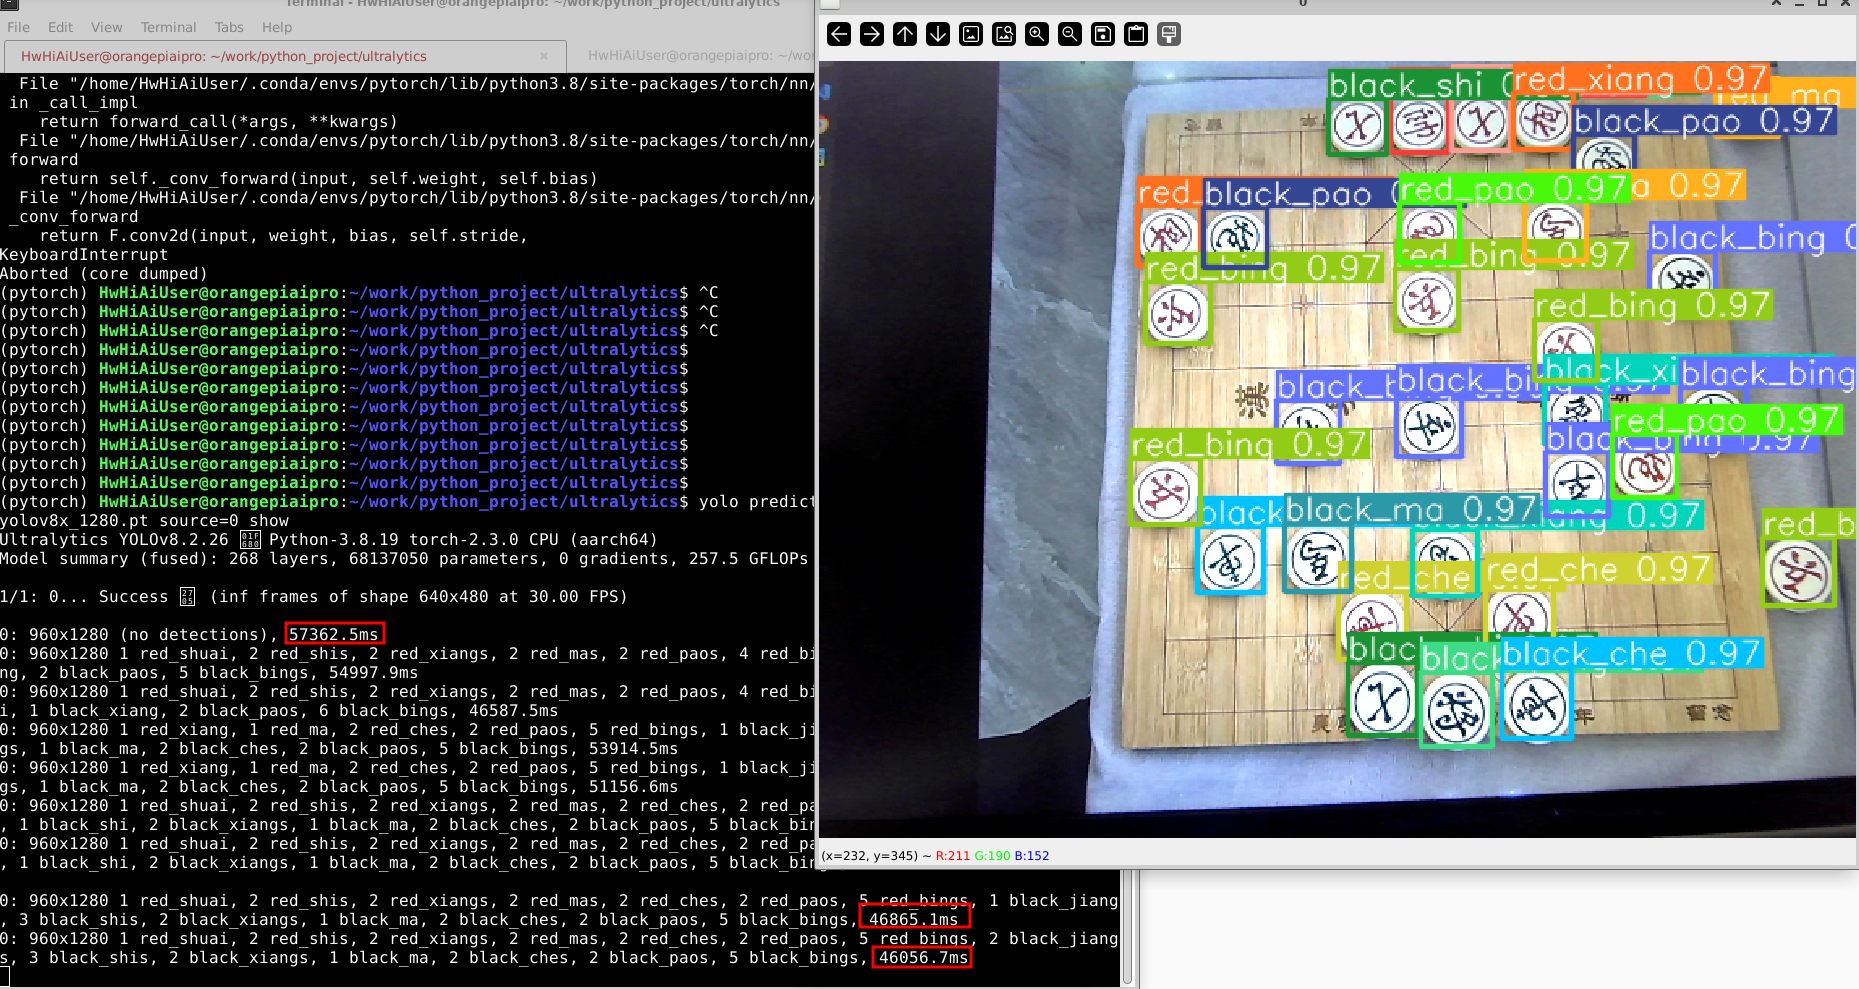Click the B:152 value in status bar
1859x989 pixels.
1032,856
